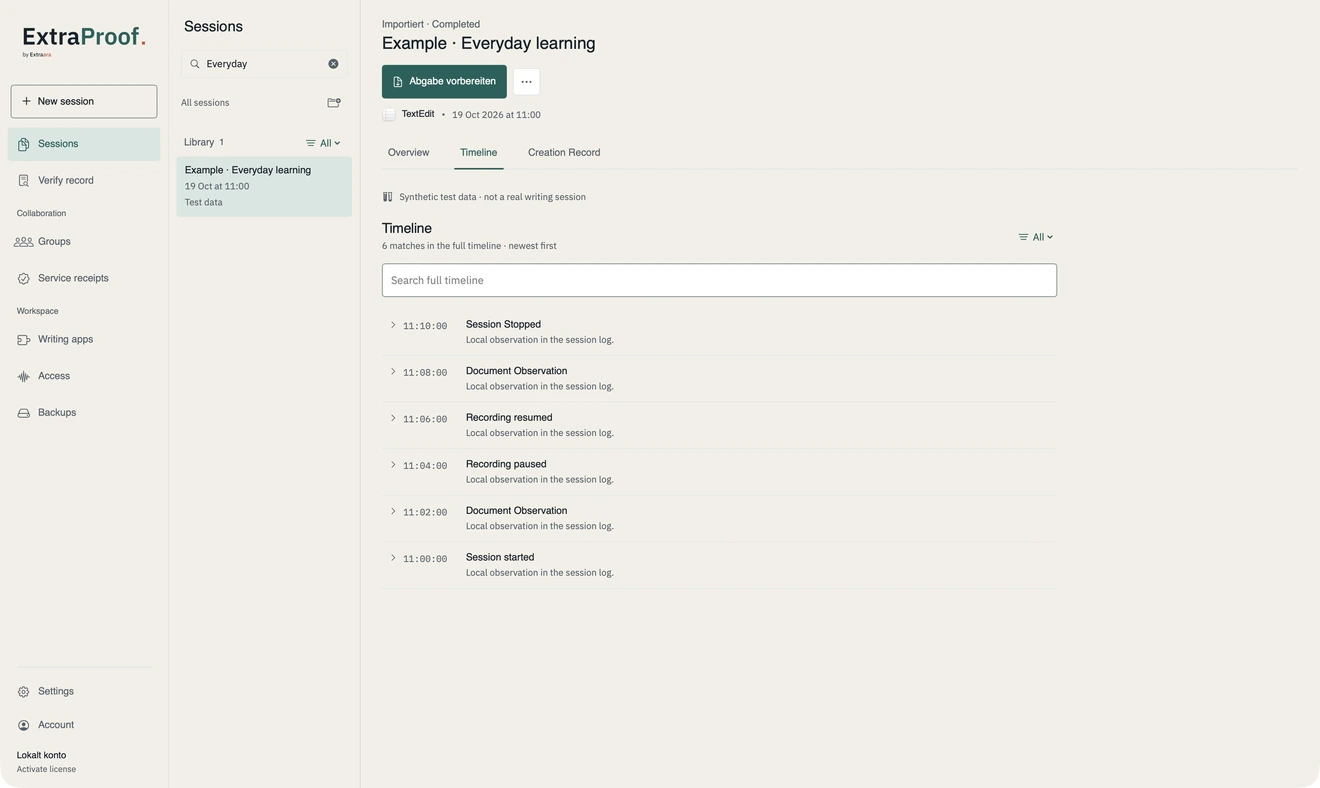Image resolution: width=1320 pixels, height=788 pixels.
Task: Expand the 11:04:00 Recording paused entry
Action: (393, 465)
